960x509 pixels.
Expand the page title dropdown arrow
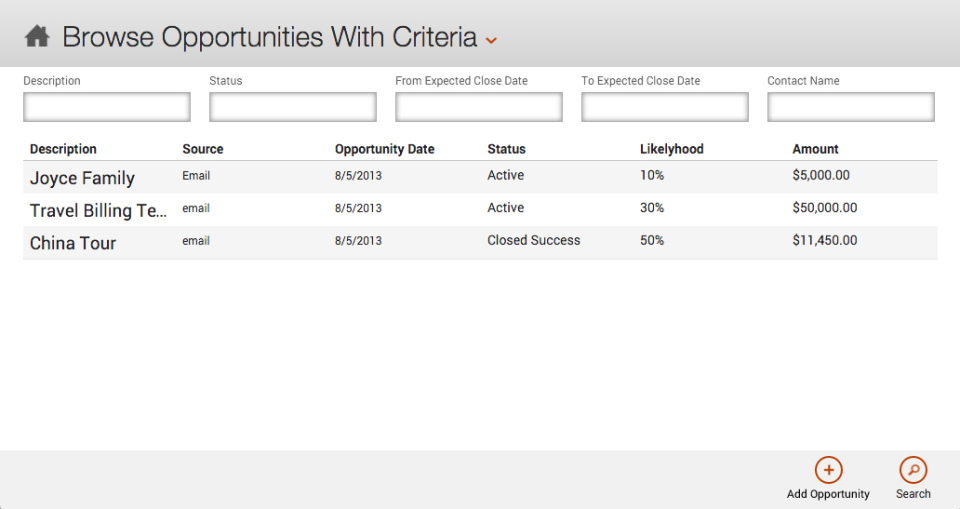(491, 40)
